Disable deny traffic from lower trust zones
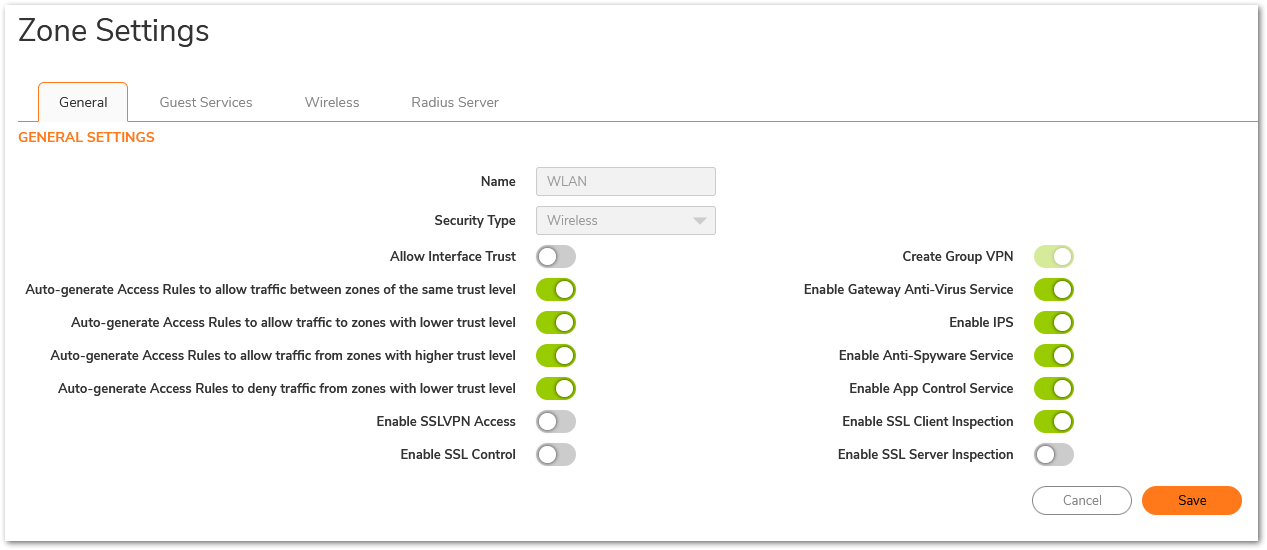Image resolution: width=1267 pixels, height=550 pixels. coord(556,389)
